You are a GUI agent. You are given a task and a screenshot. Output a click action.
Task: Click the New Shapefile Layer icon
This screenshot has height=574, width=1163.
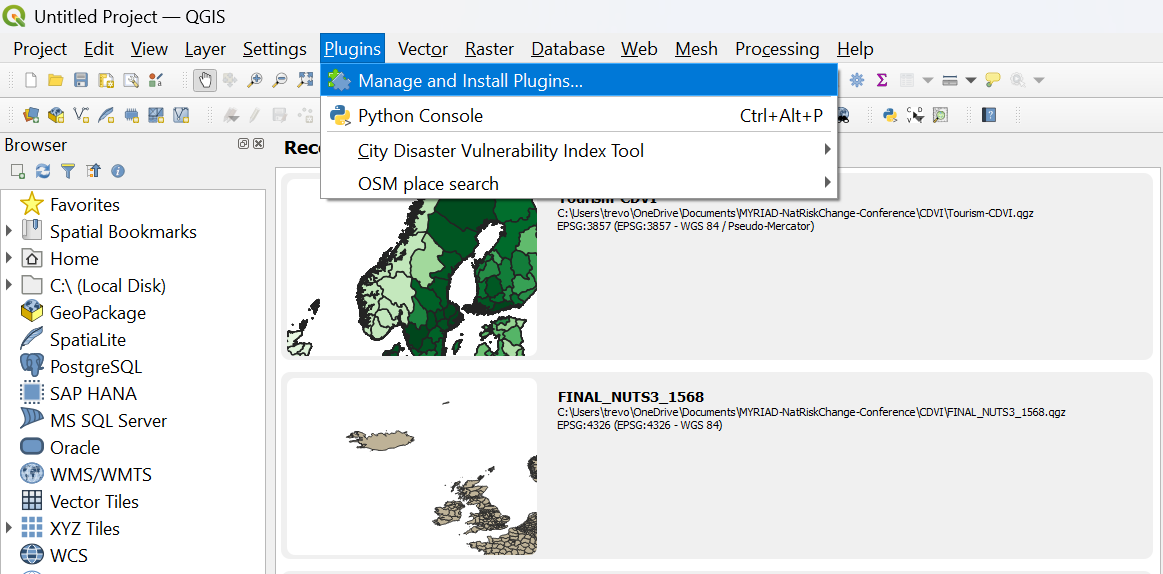tap(81, 115)
